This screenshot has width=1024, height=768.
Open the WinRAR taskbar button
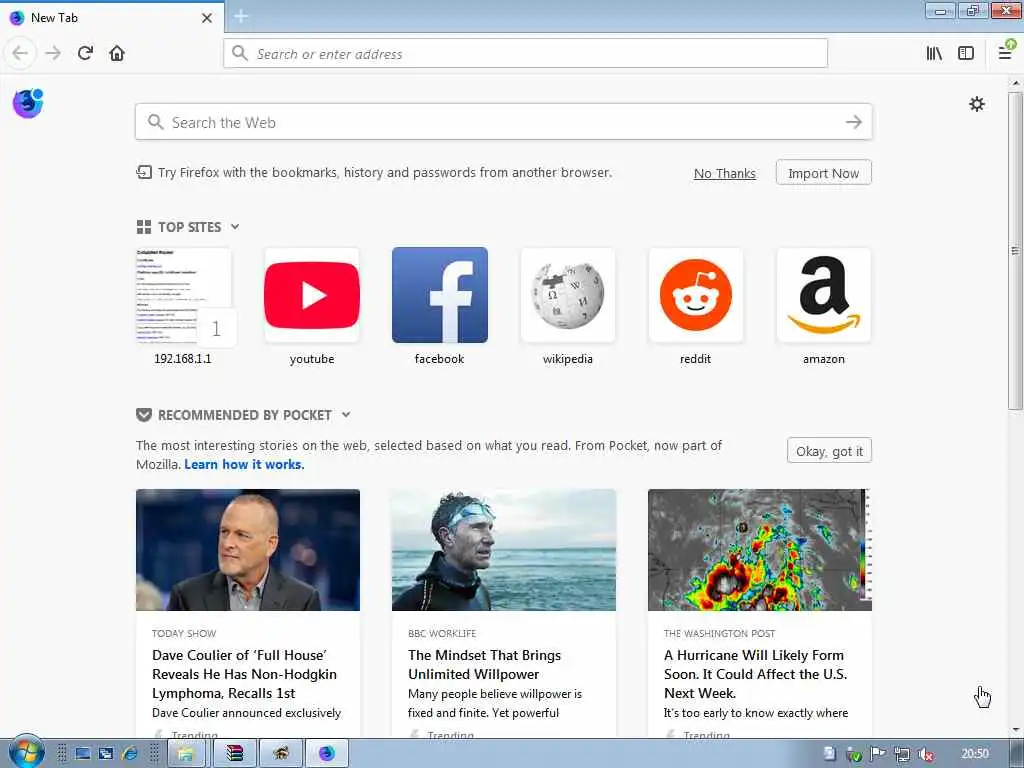[234, 754]
